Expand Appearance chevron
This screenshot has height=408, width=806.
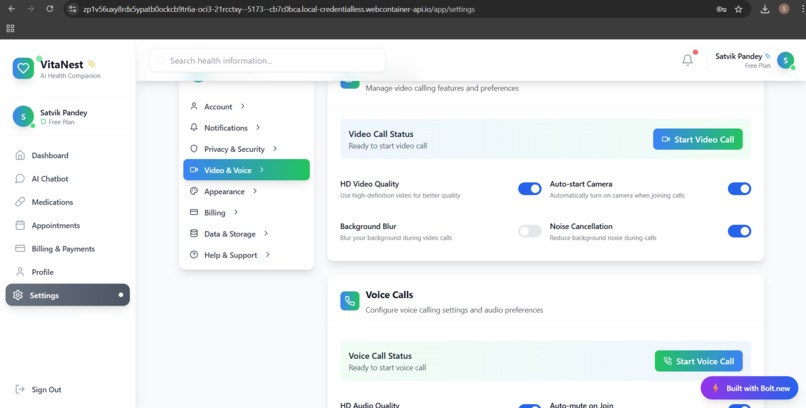tap(255, 191)
